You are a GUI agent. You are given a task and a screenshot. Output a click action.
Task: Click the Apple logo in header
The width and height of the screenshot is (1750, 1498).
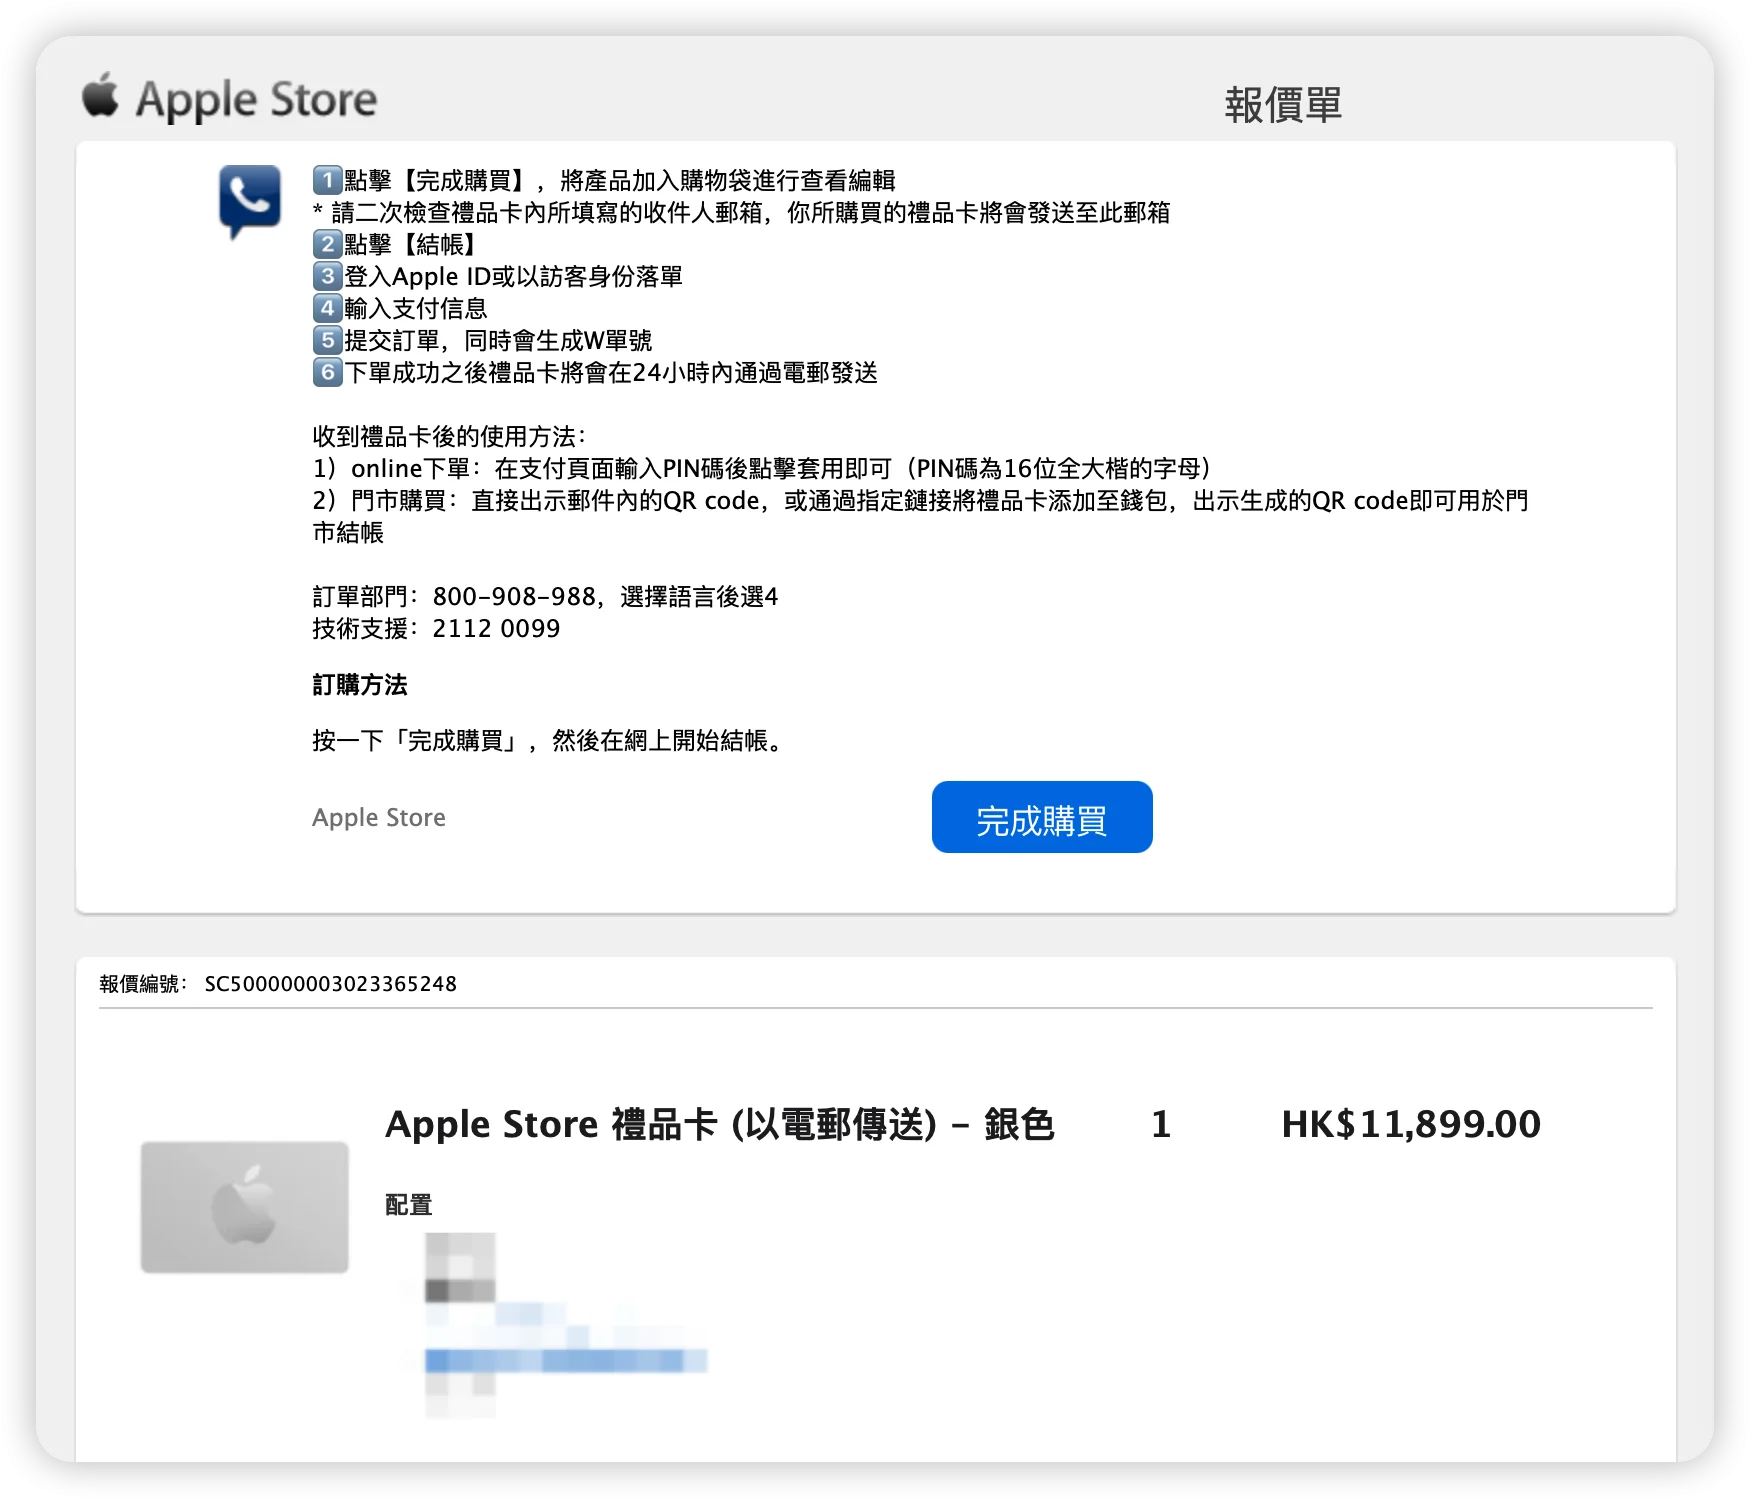tap(100, 95)
